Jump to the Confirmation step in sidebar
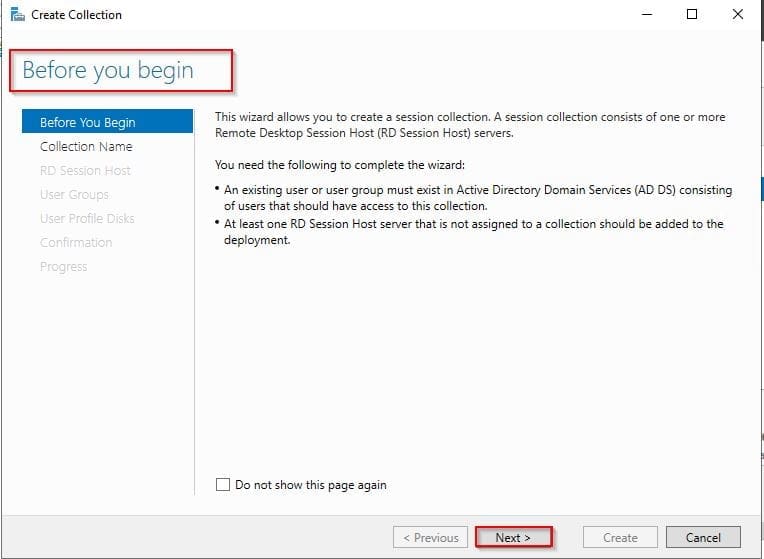 pyautogui.click(x=76, y=243)
